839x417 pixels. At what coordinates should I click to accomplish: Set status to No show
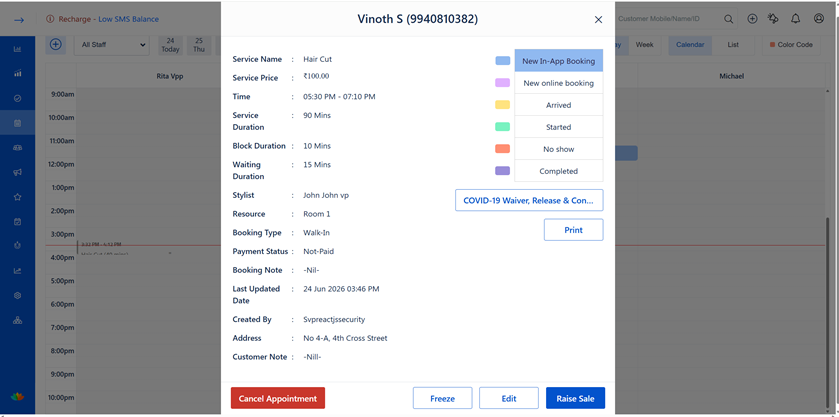click(x=559, y=149)
